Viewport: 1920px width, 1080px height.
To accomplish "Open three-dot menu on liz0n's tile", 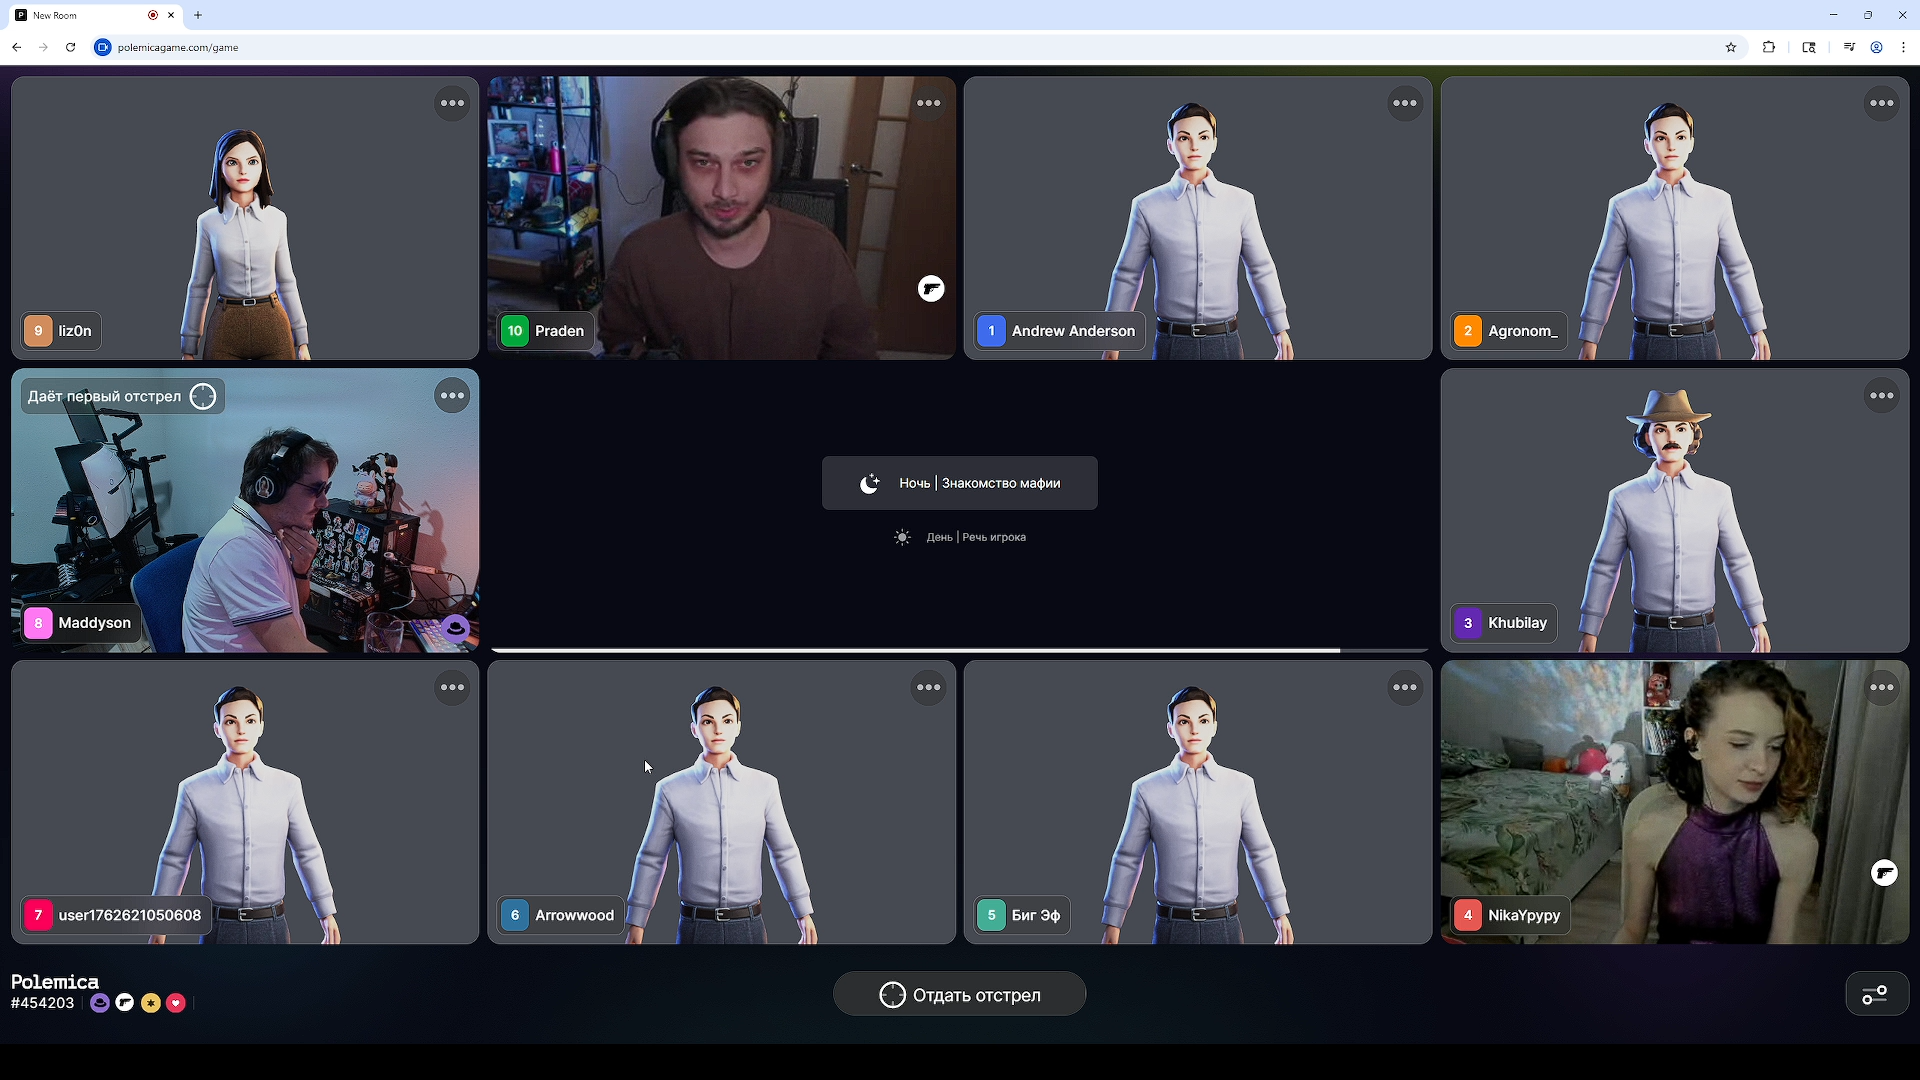I will (452, 103).
